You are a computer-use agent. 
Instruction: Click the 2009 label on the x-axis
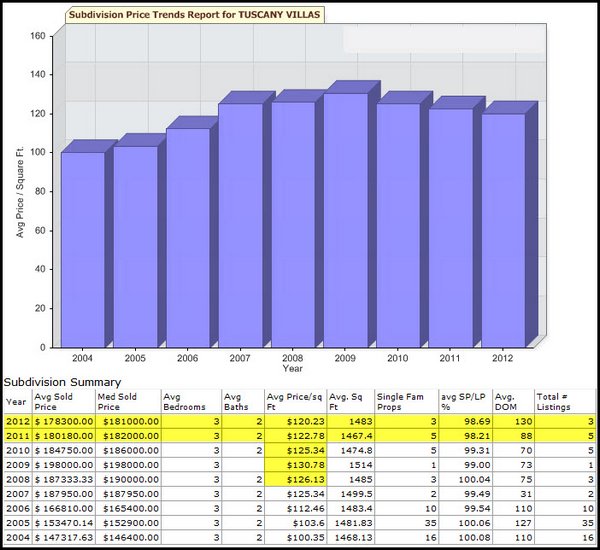pyautogui.click(x=345, y=358)
